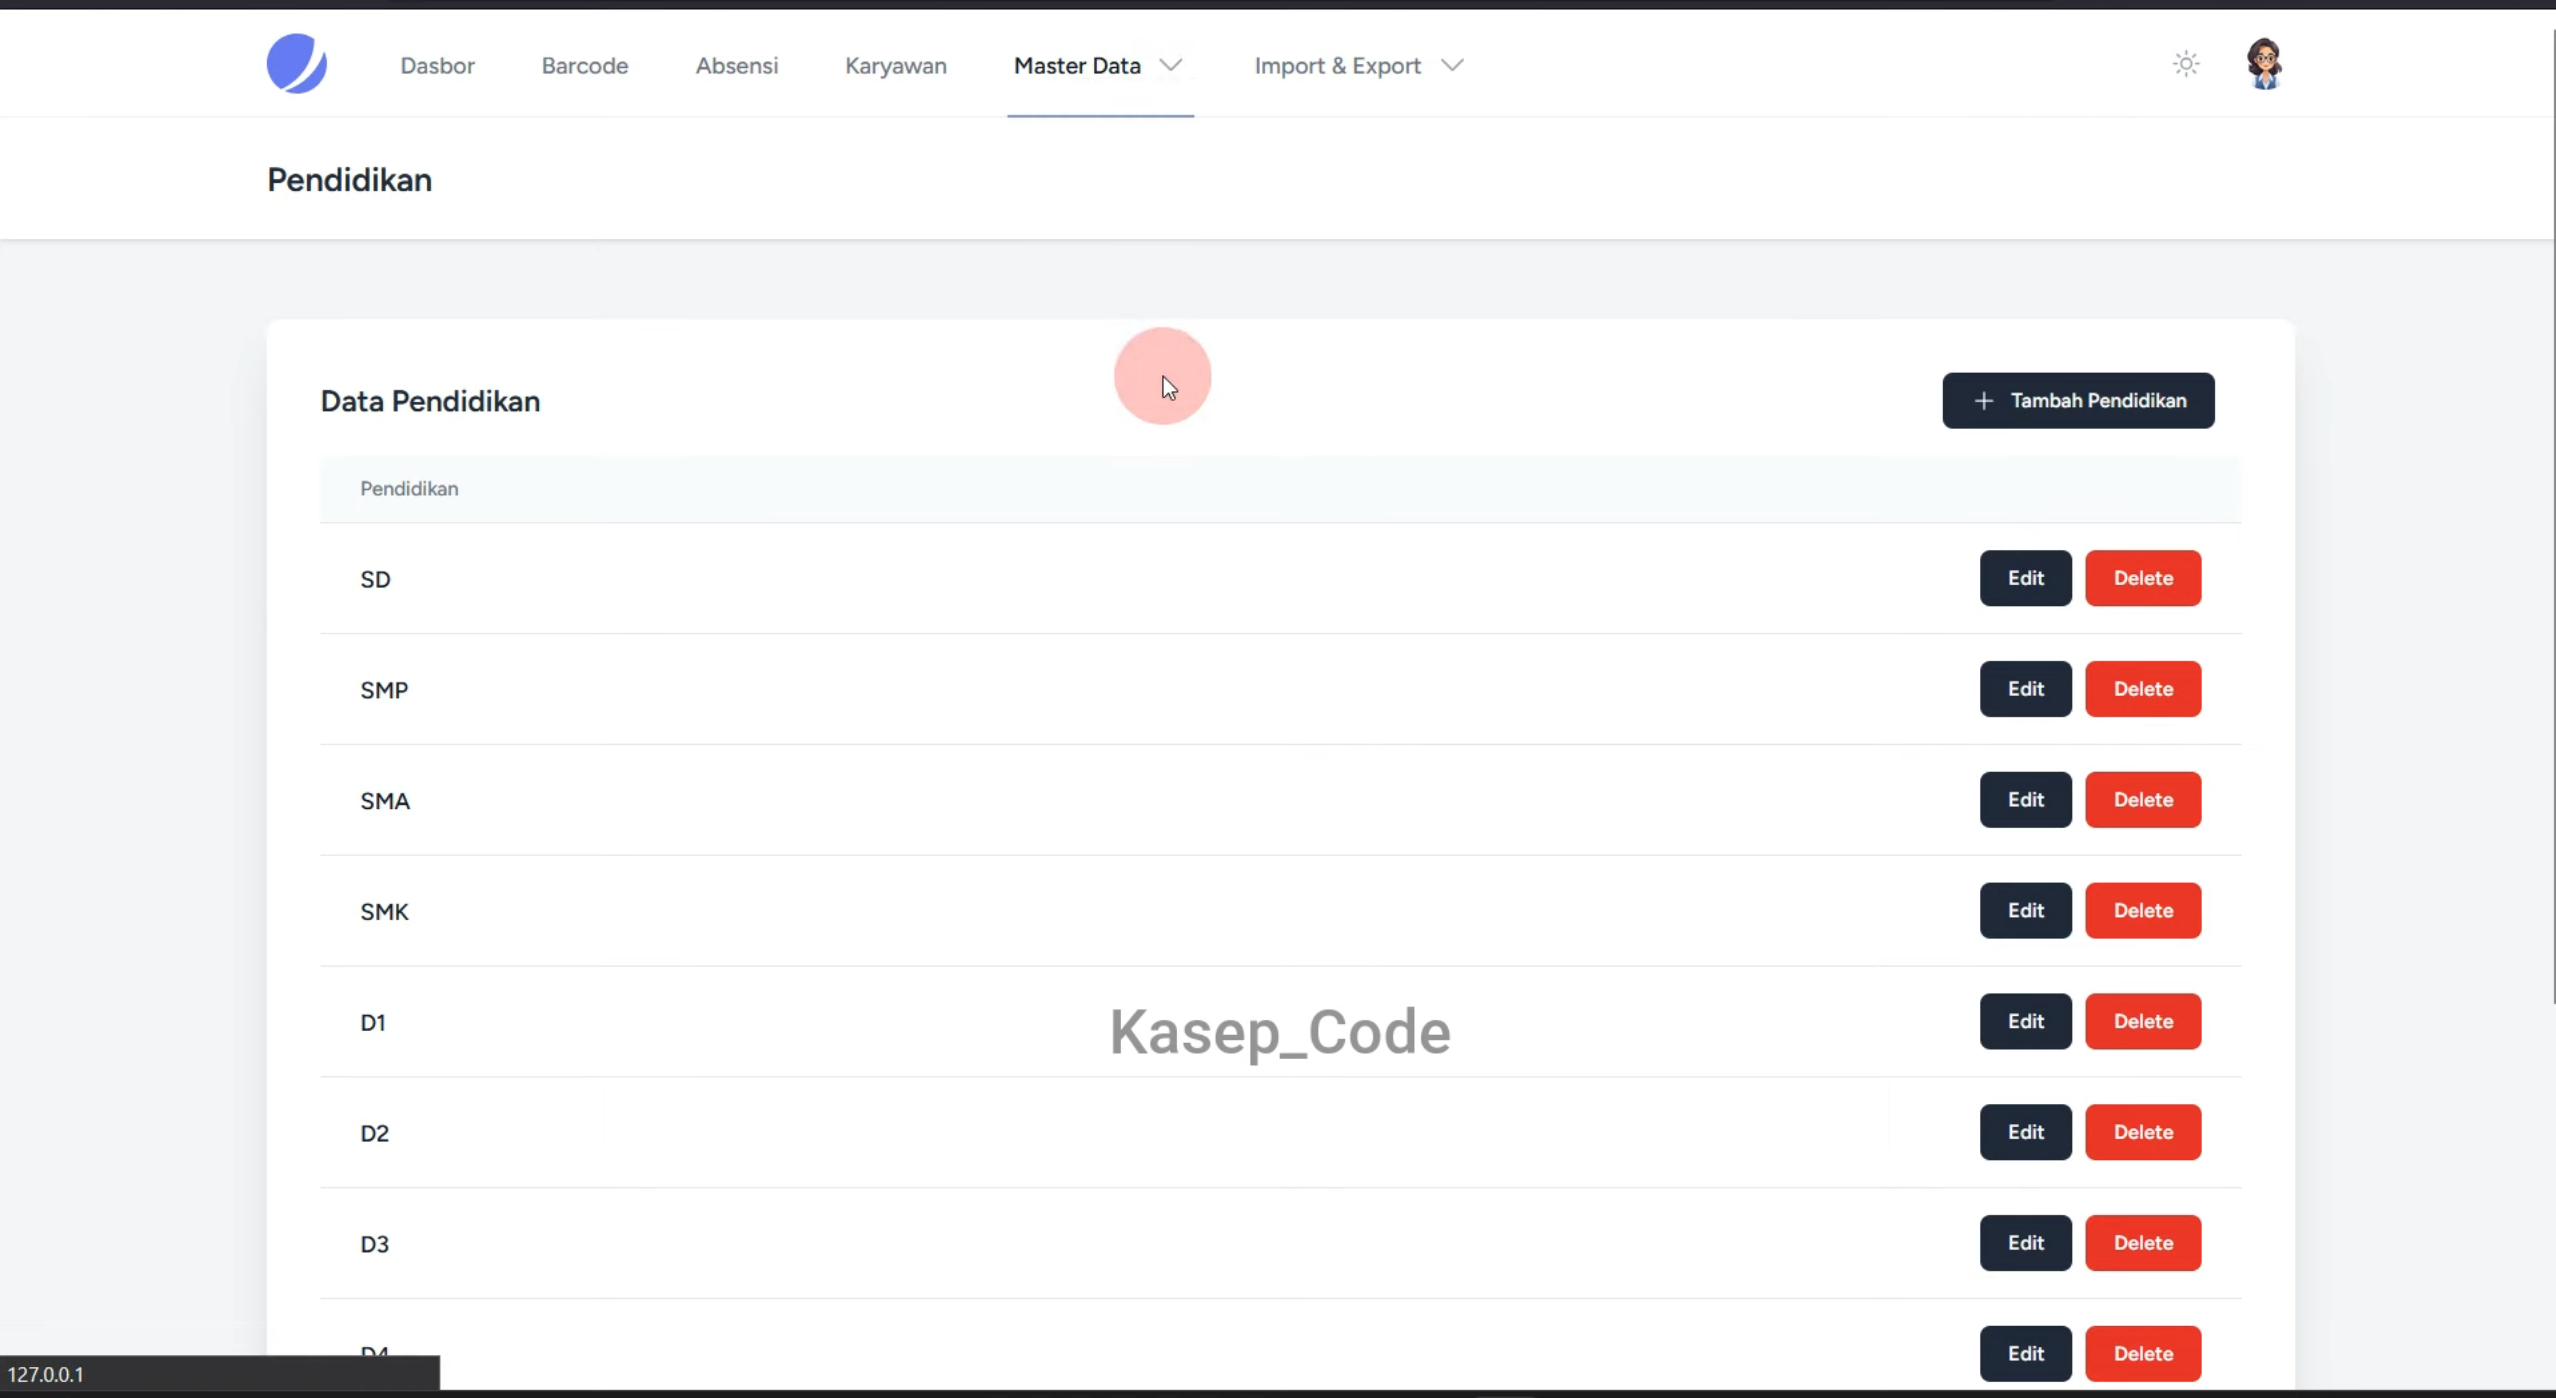Open the Barcode menu item
Viewport: 2556px width, 1398px height.
point(585,66)
